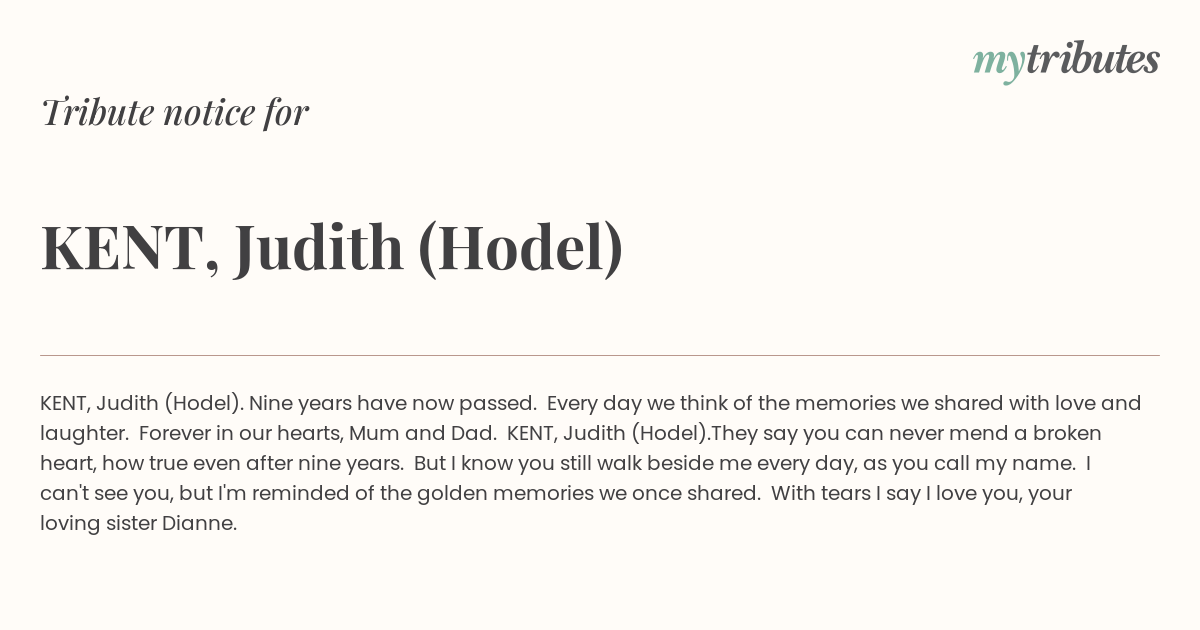
Task: Click "Judith" in the large title
Action: [x=319, y=248]
